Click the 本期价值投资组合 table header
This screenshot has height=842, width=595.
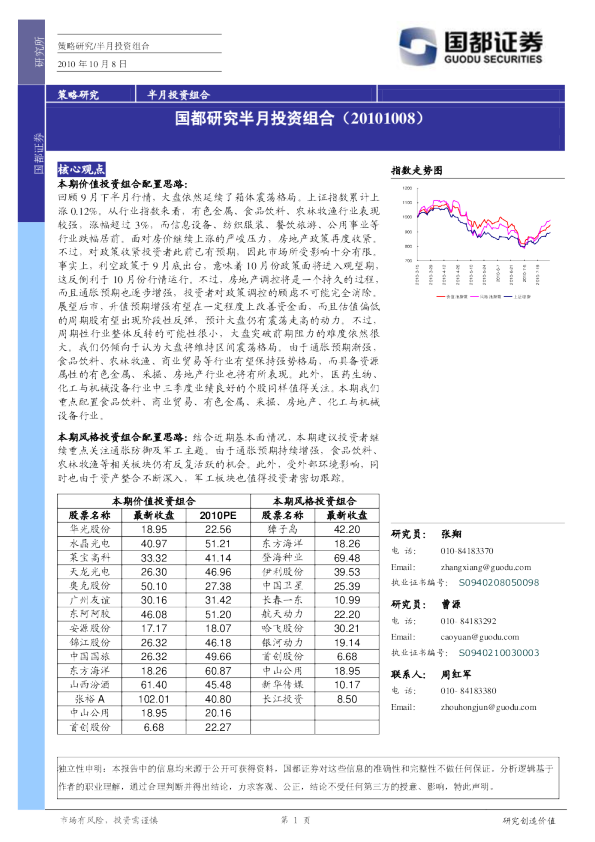(x=154, y=501)
